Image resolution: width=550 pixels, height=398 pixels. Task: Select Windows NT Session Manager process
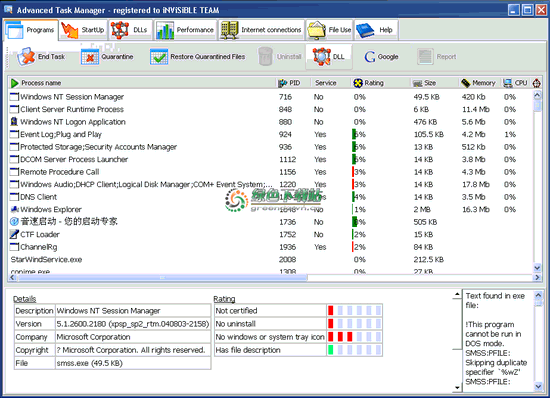pyautogui.click(x=271, y=97)
